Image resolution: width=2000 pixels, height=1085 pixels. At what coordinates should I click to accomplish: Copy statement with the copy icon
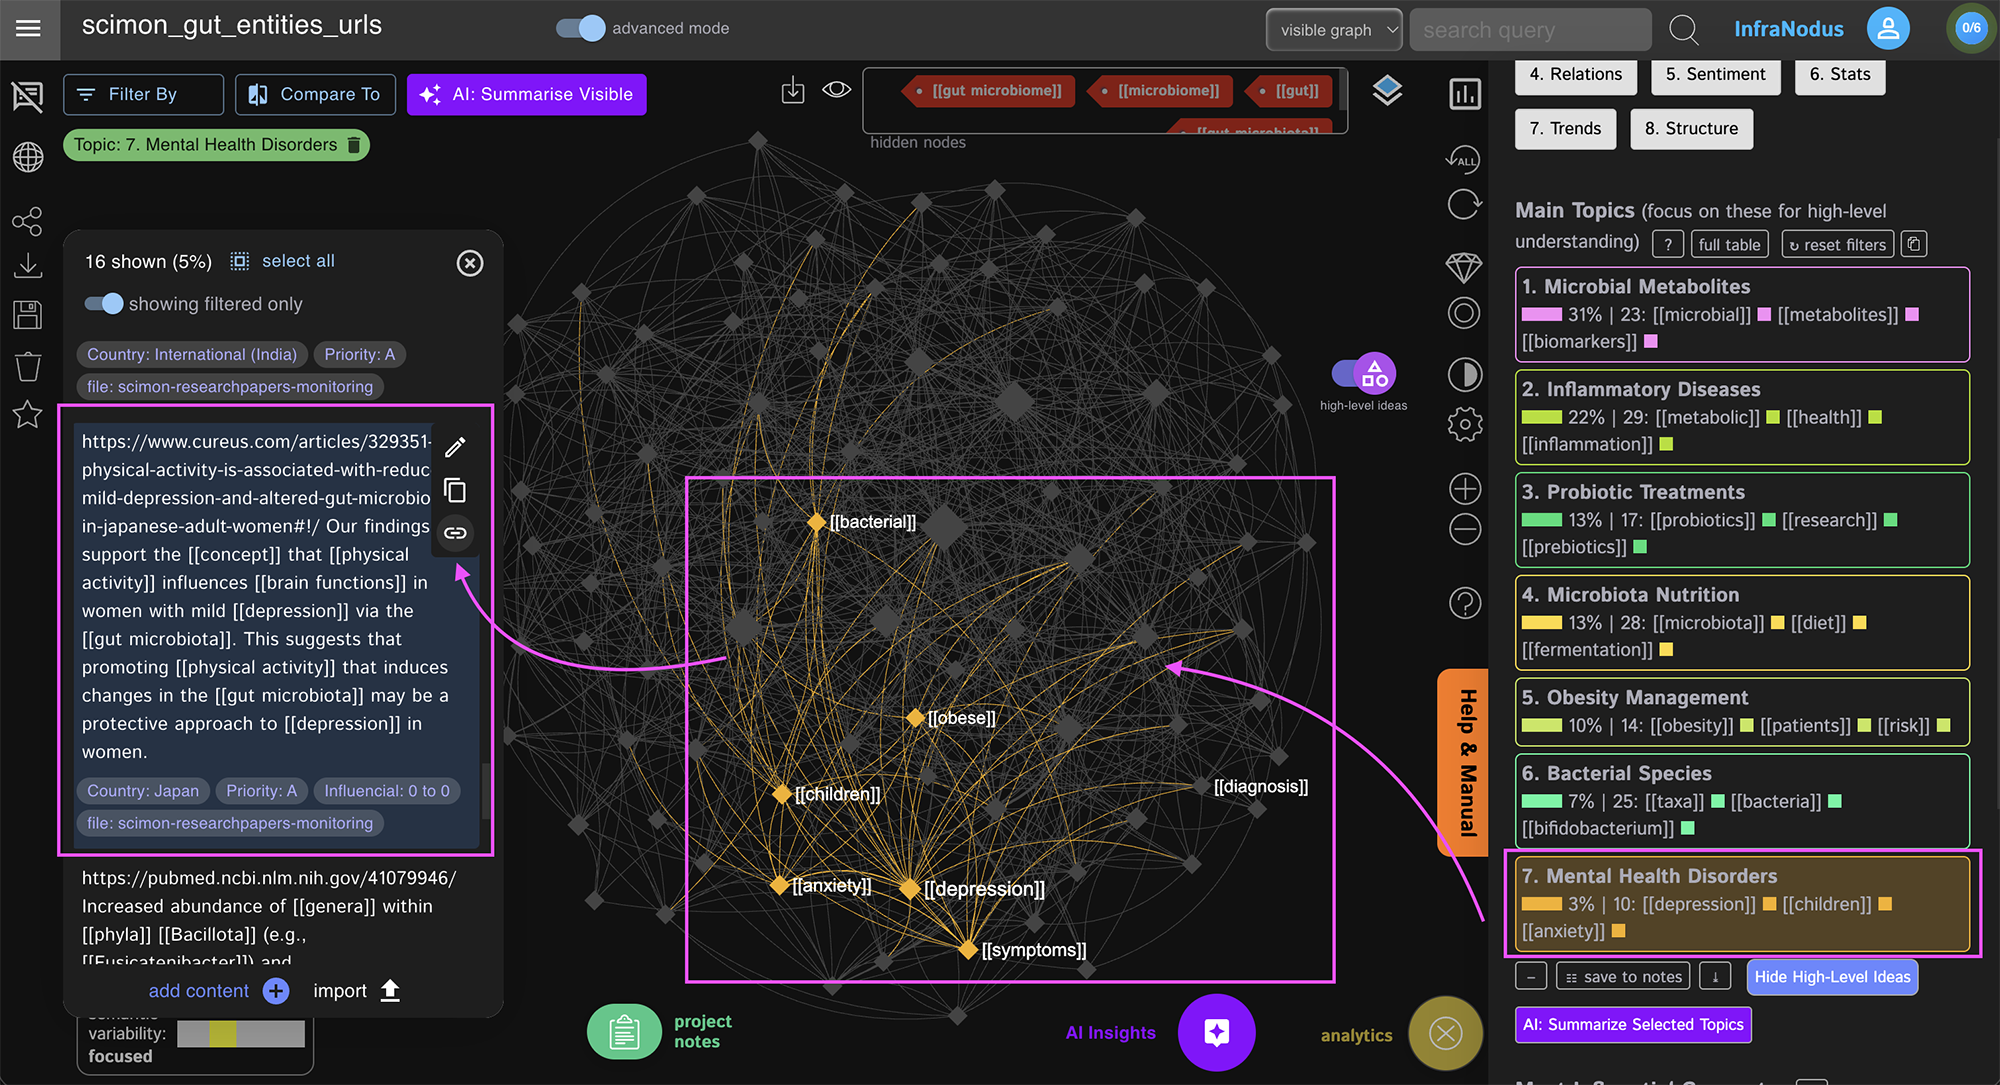[x=455, y=490]
